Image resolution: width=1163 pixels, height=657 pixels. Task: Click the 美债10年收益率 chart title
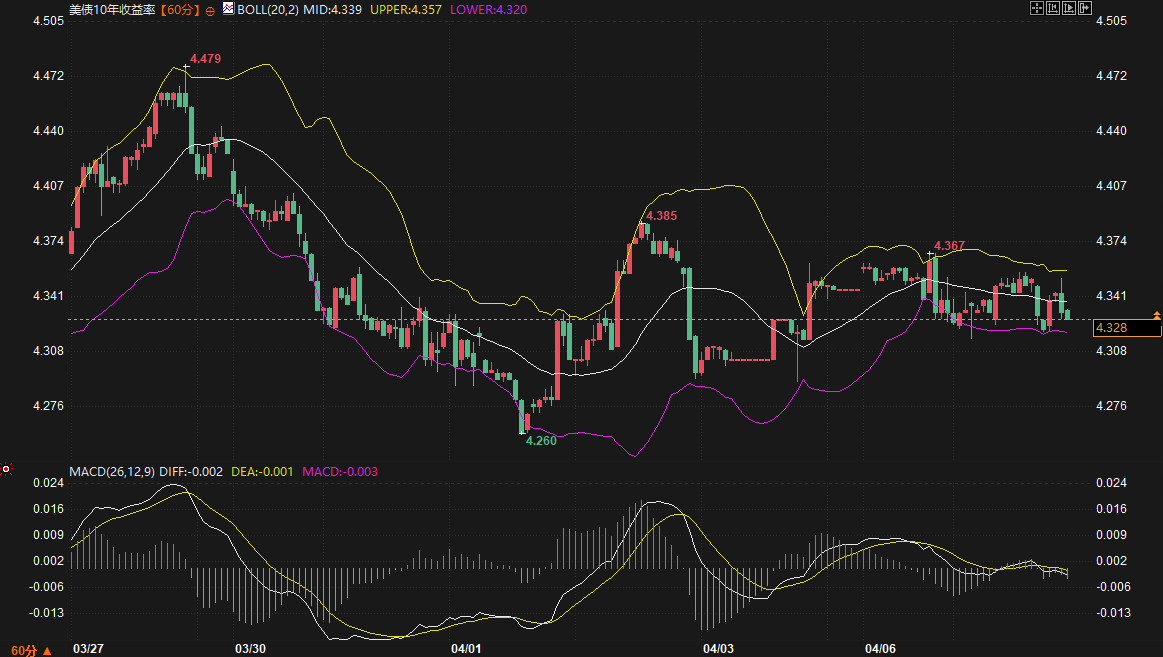pyautogui.click(x=113, y=9)
